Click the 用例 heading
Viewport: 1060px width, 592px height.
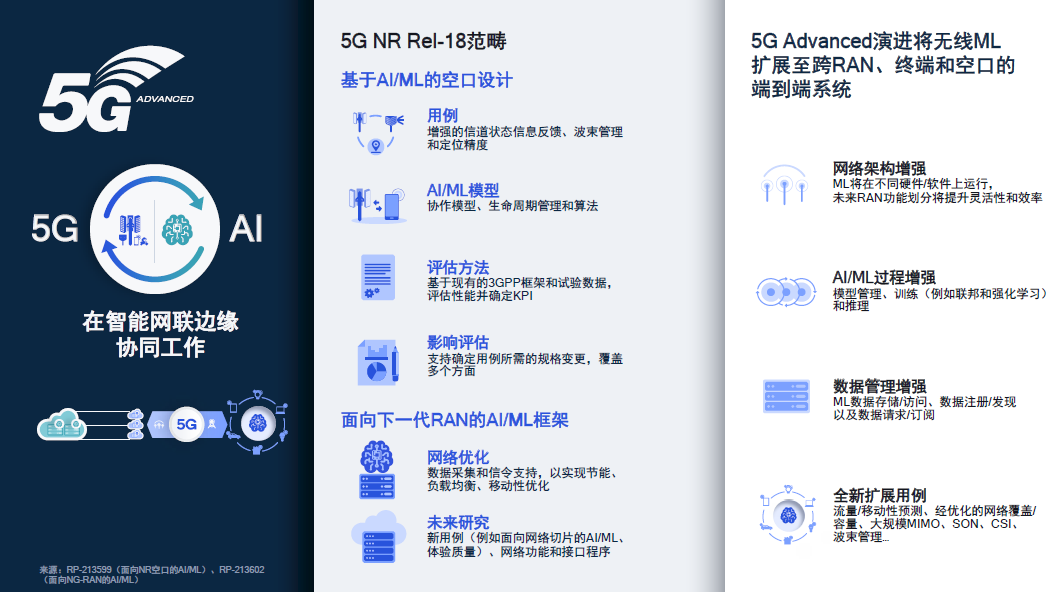442,116
